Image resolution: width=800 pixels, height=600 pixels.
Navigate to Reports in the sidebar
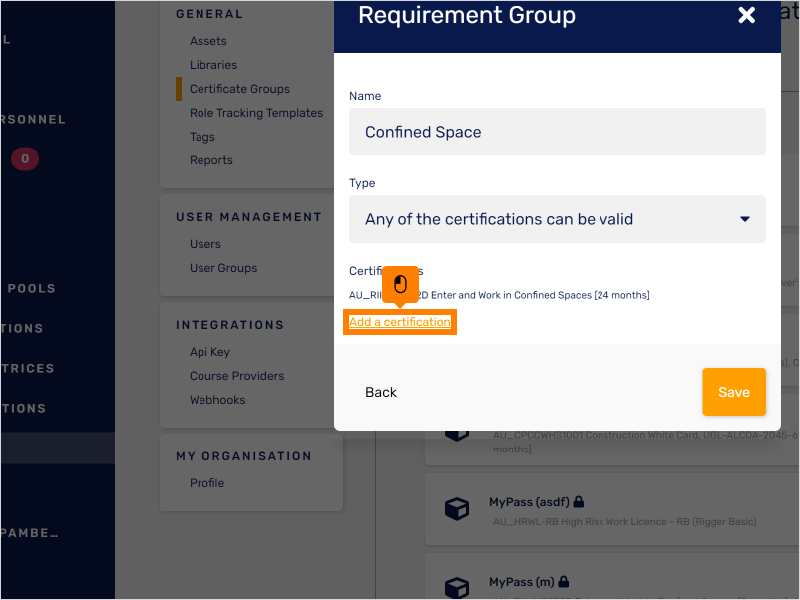[x=211, y=159]
